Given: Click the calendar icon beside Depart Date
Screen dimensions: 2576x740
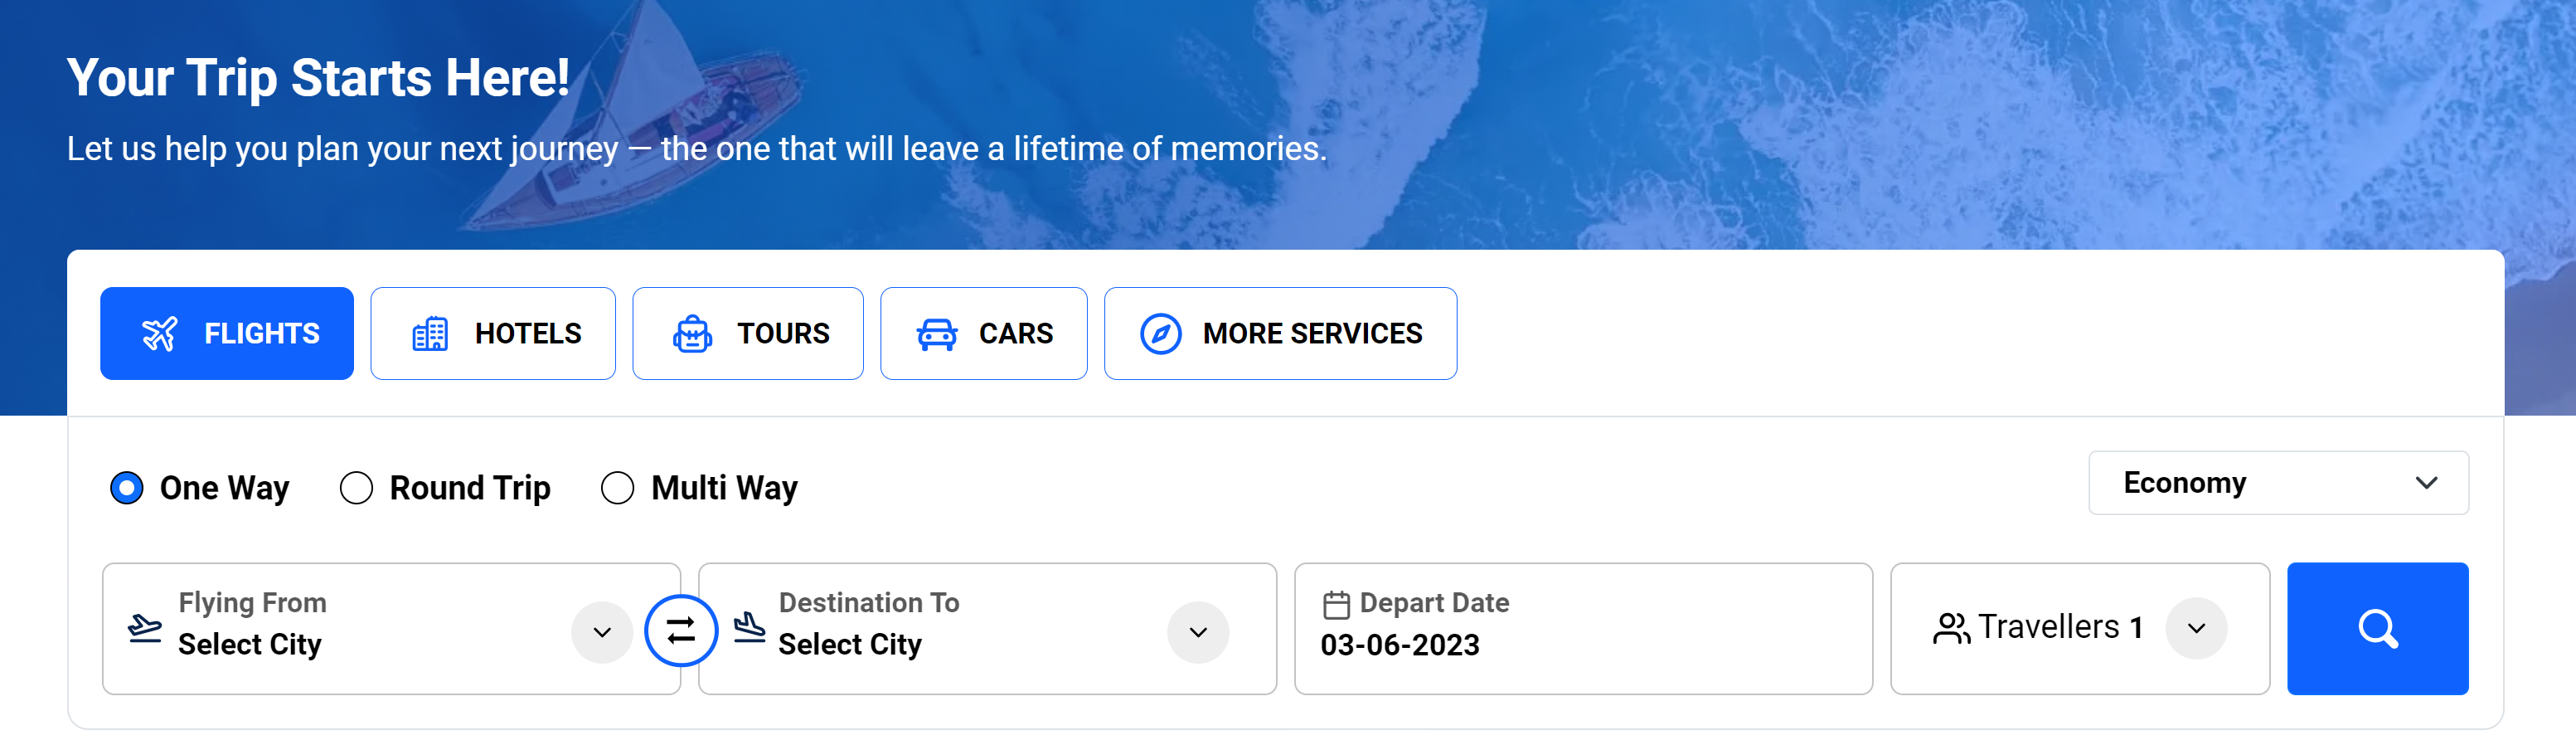Looking at the screenshot, I should [x=1336, y=604].
